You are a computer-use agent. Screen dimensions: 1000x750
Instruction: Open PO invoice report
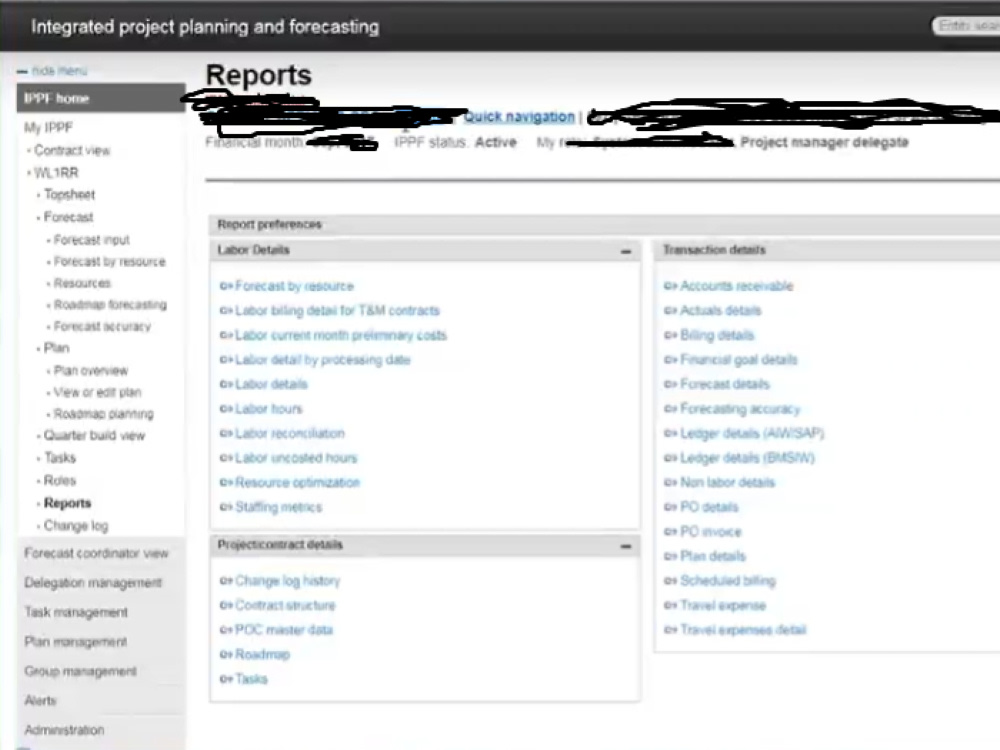(710, 531)
